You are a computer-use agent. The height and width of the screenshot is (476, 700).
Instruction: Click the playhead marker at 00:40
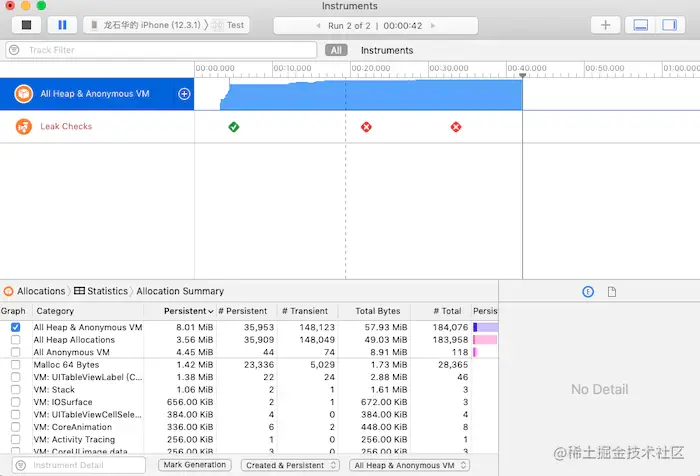[522, 75]
